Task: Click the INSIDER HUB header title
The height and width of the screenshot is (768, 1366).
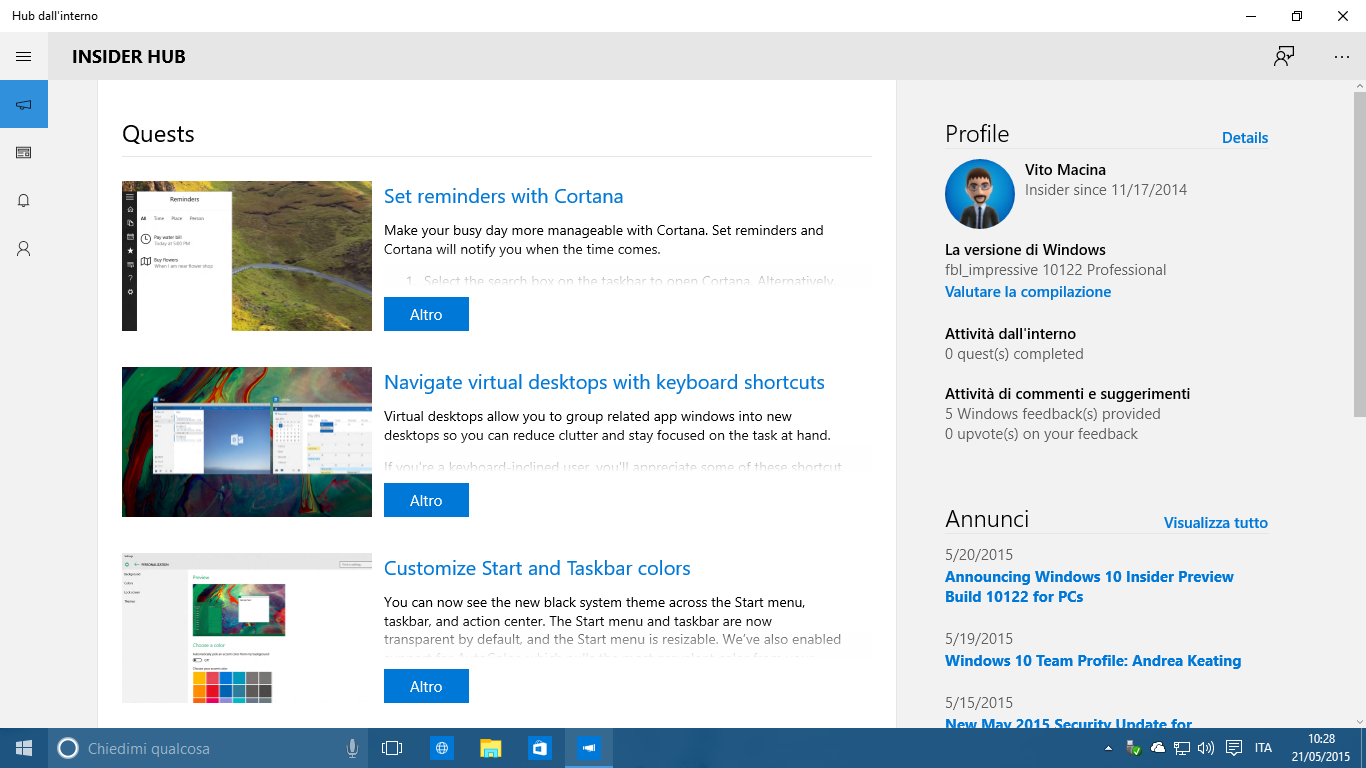Action: [x=129, y=57]
